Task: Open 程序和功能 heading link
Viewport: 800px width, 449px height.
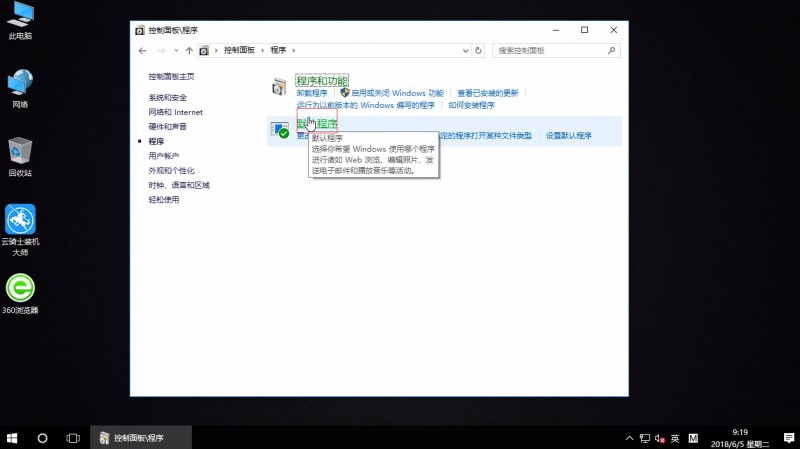Action: pyautogui.click(x=322, y=81)
